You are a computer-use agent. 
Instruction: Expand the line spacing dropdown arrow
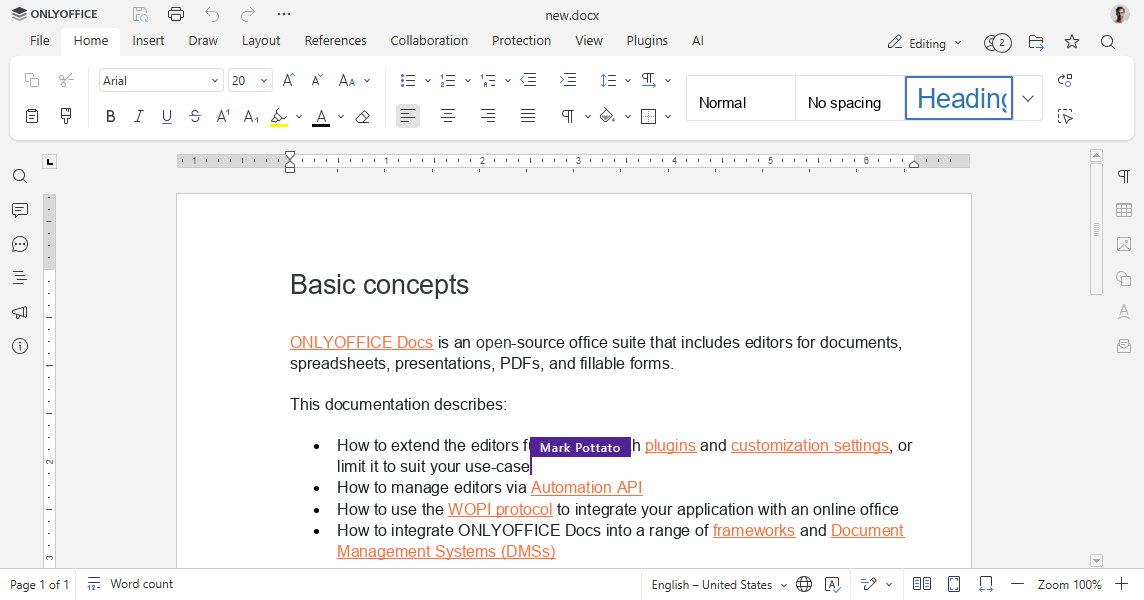click(x=627, y=80)
